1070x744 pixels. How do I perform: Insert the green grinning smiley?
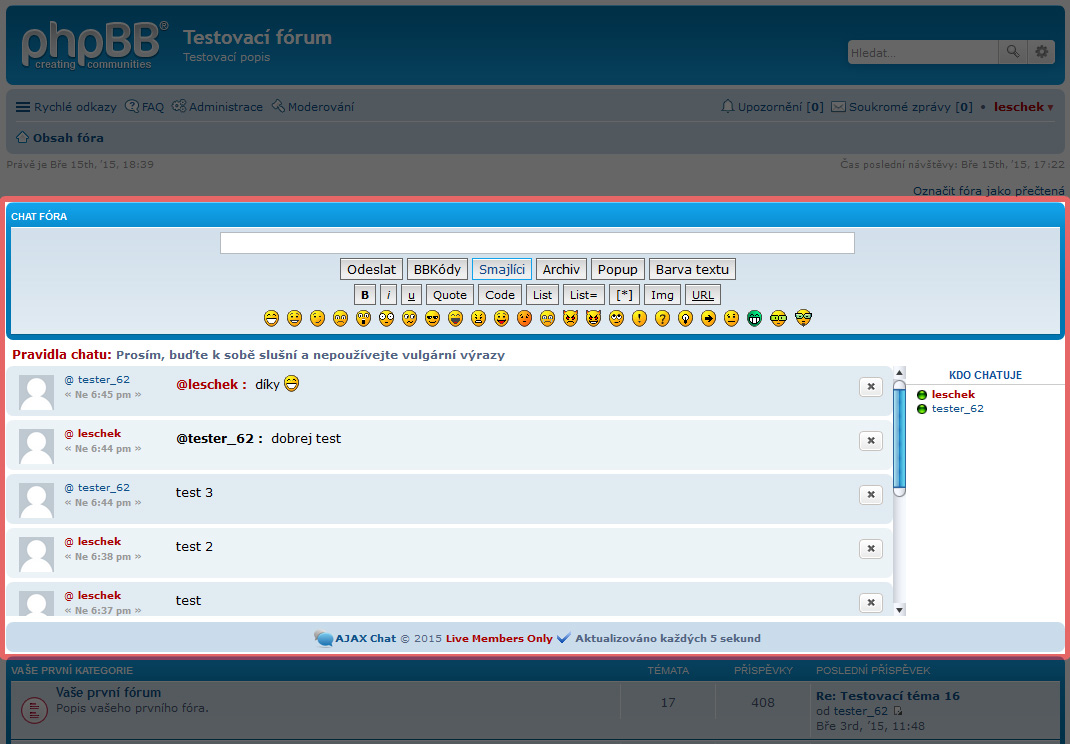point(754,318)
